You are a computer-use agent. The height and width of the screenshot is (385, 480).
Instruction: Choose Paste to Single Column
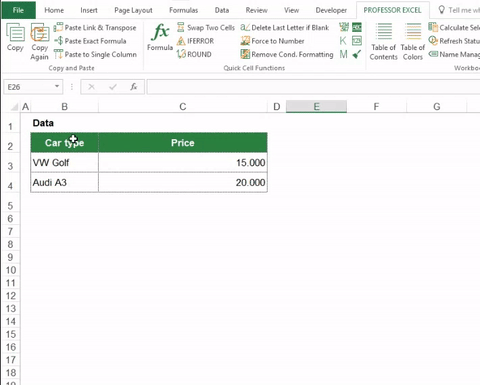point(95,54)
